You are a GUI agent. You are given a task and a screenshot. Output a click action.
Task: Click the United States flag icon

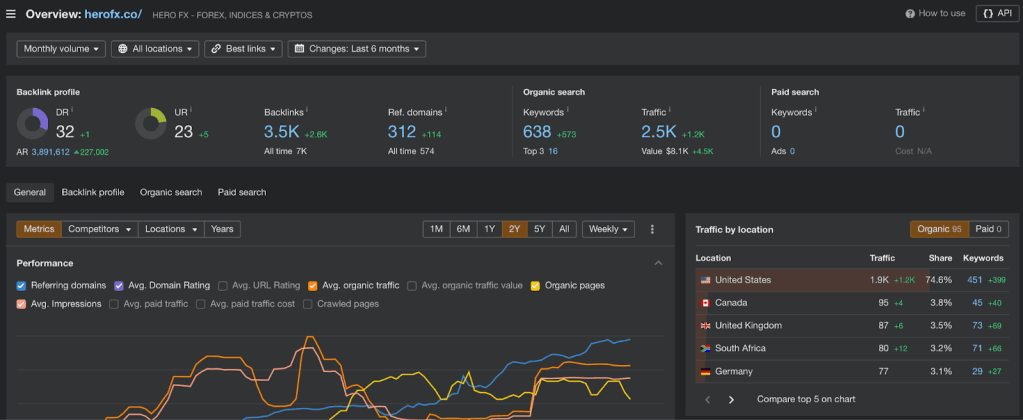(x=705, y=280)
